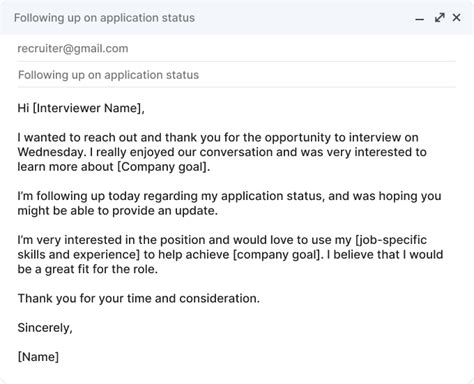
Task: Click the word Wednesday in body
Action: point(50,152)
